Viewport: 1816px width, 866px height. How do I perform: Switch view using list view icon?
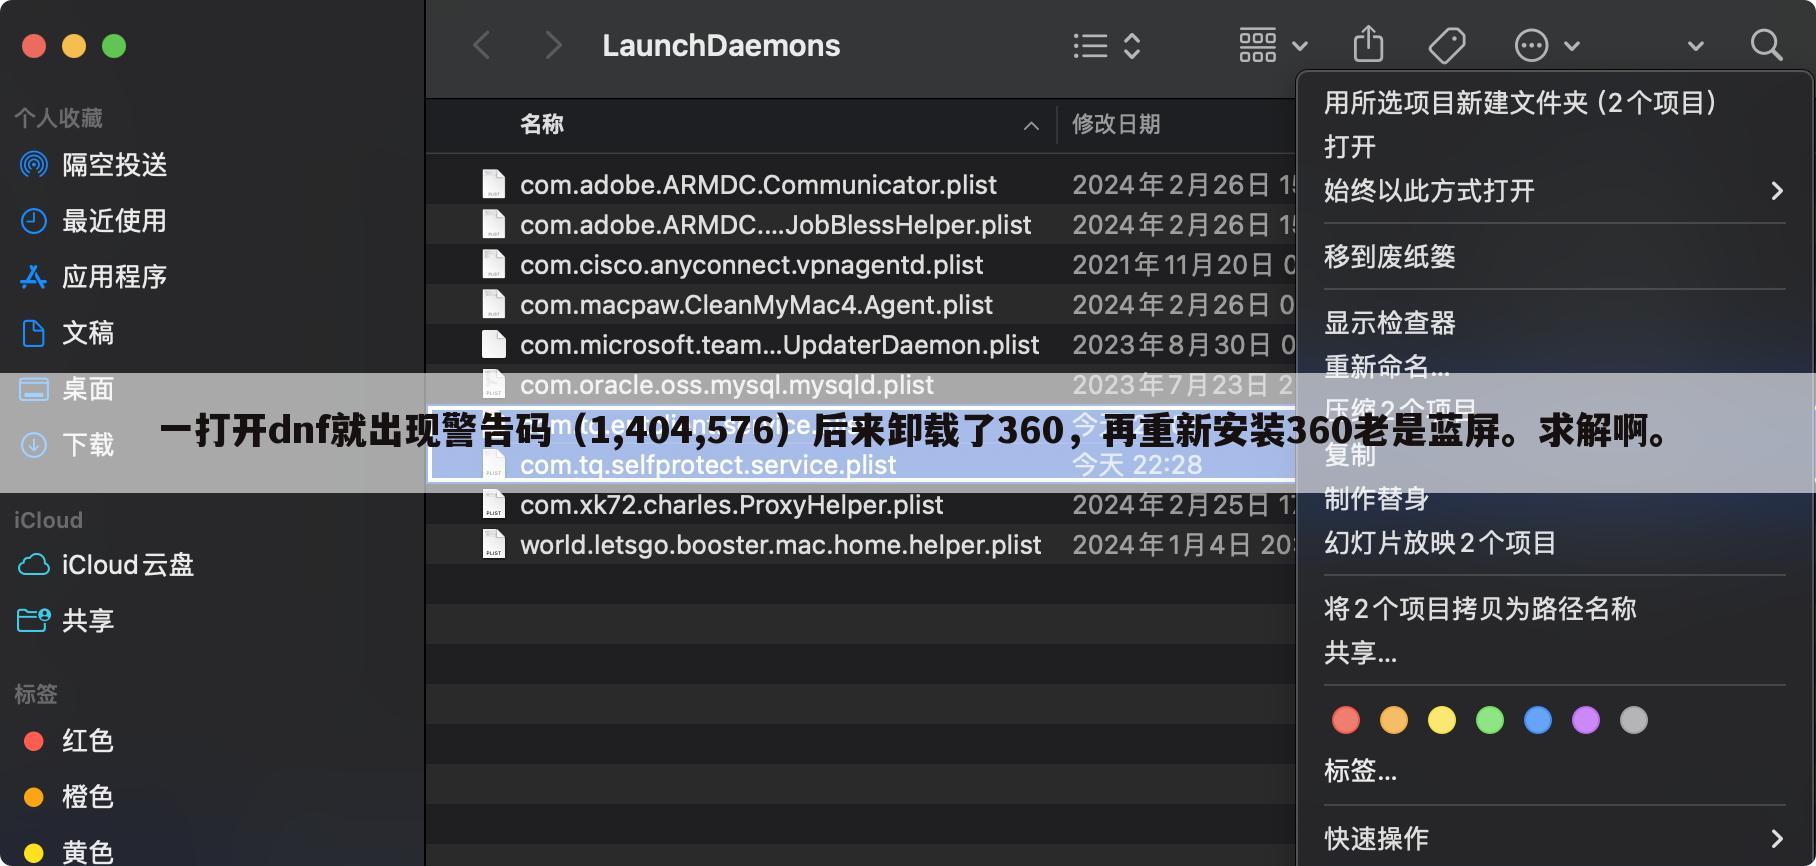point(1090,46)
